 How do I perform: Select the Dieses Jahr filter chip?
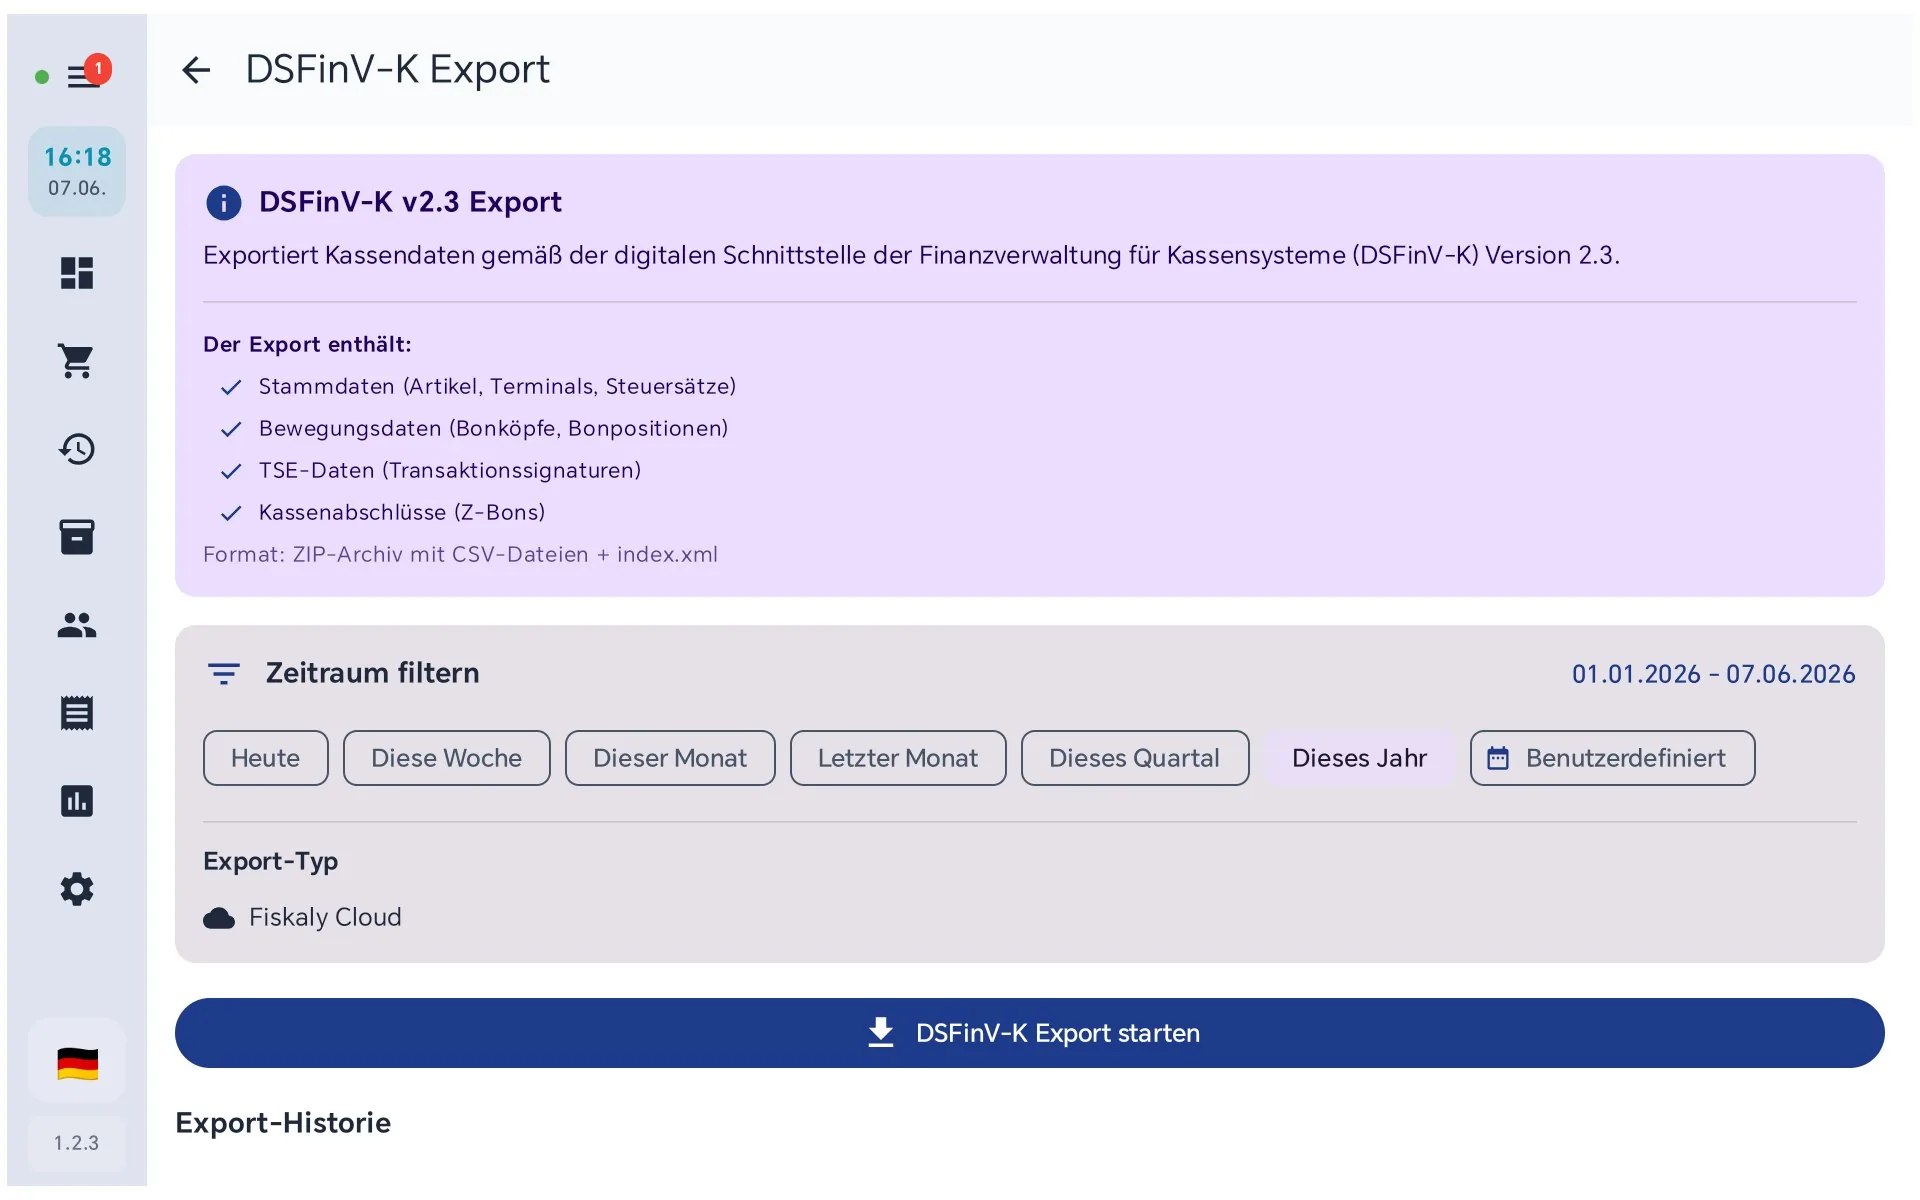[1360, 758]
